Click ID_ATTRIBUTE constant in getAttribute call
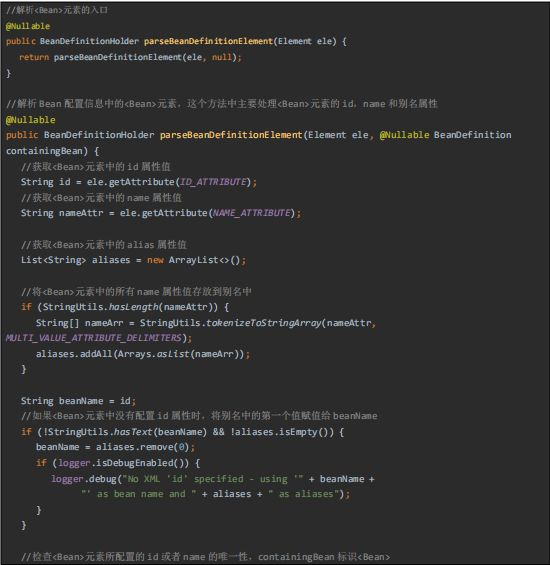The width and height of the screenshot is (550, 565). pos(213,182)
